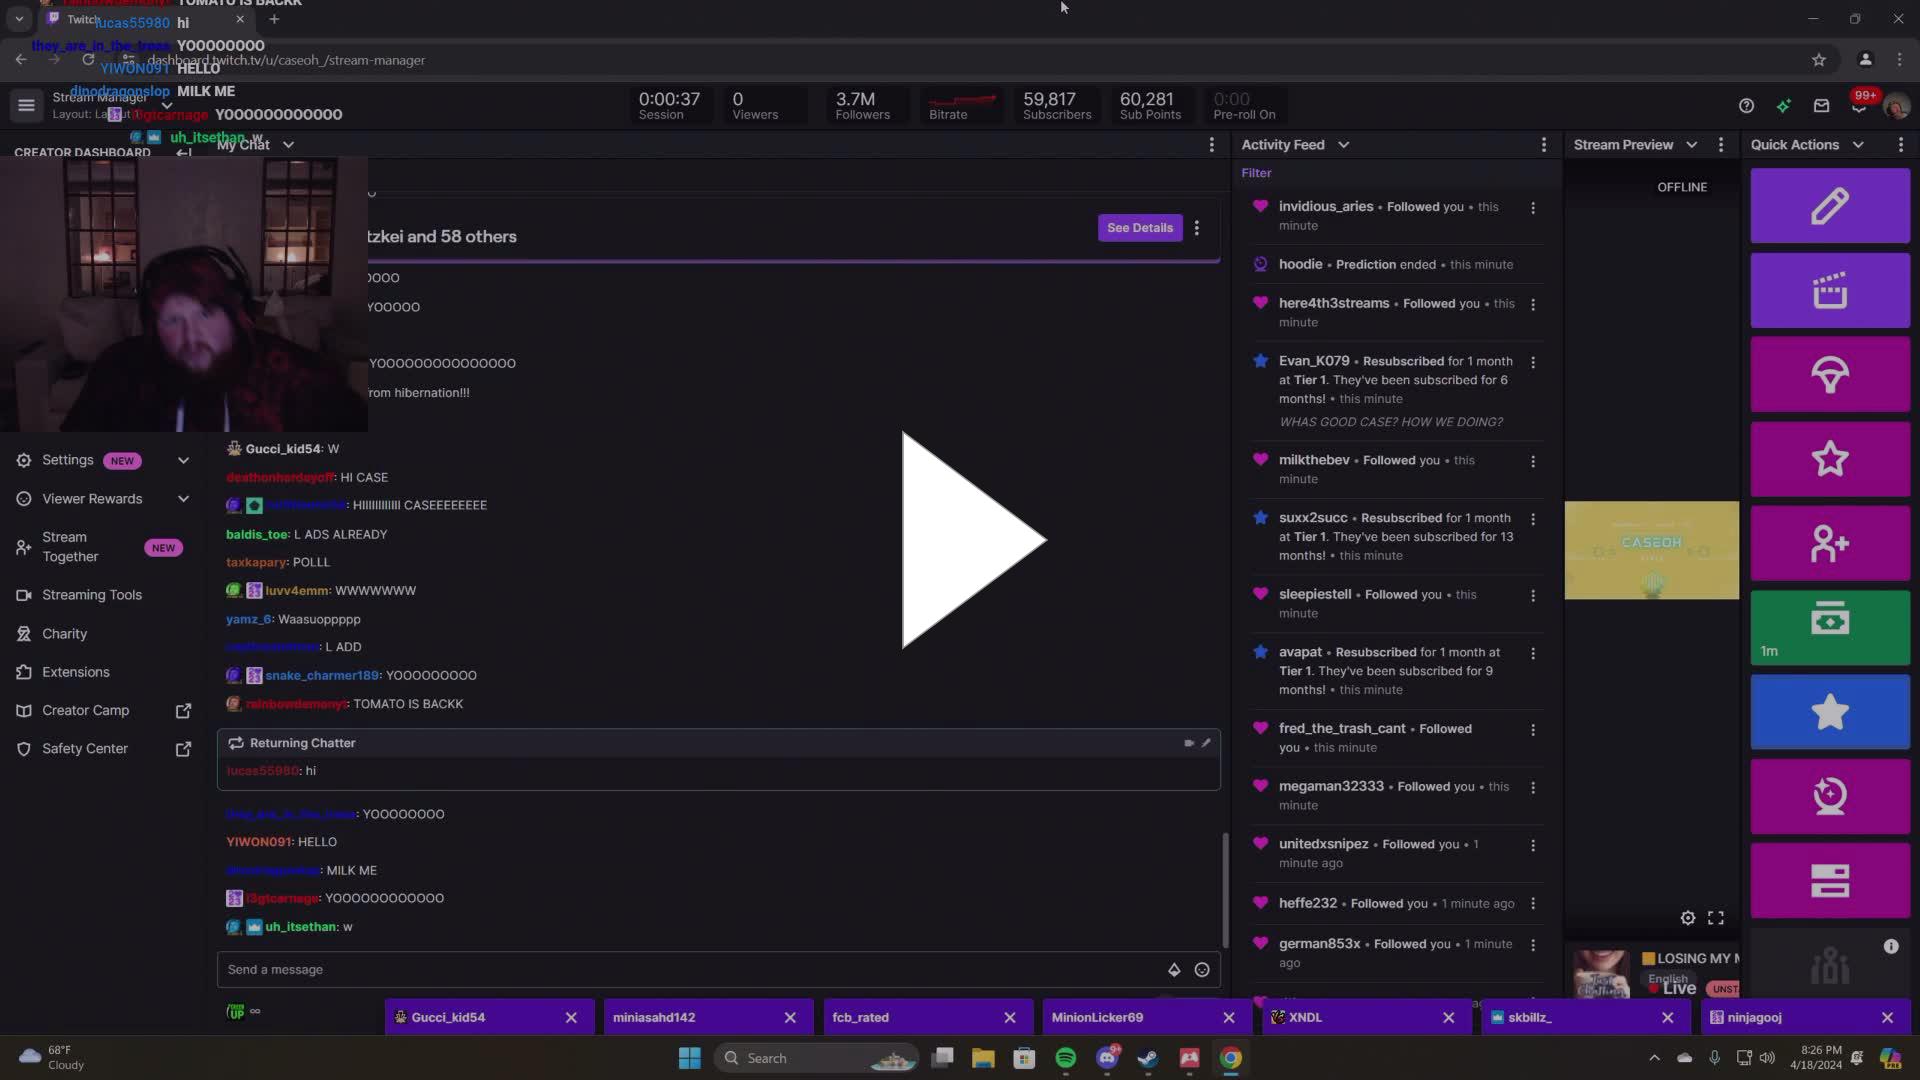Viewport: 1920px width, 1080px height.
Task: Expand the Settings section in the sidebar
Action: pos(183,460)
